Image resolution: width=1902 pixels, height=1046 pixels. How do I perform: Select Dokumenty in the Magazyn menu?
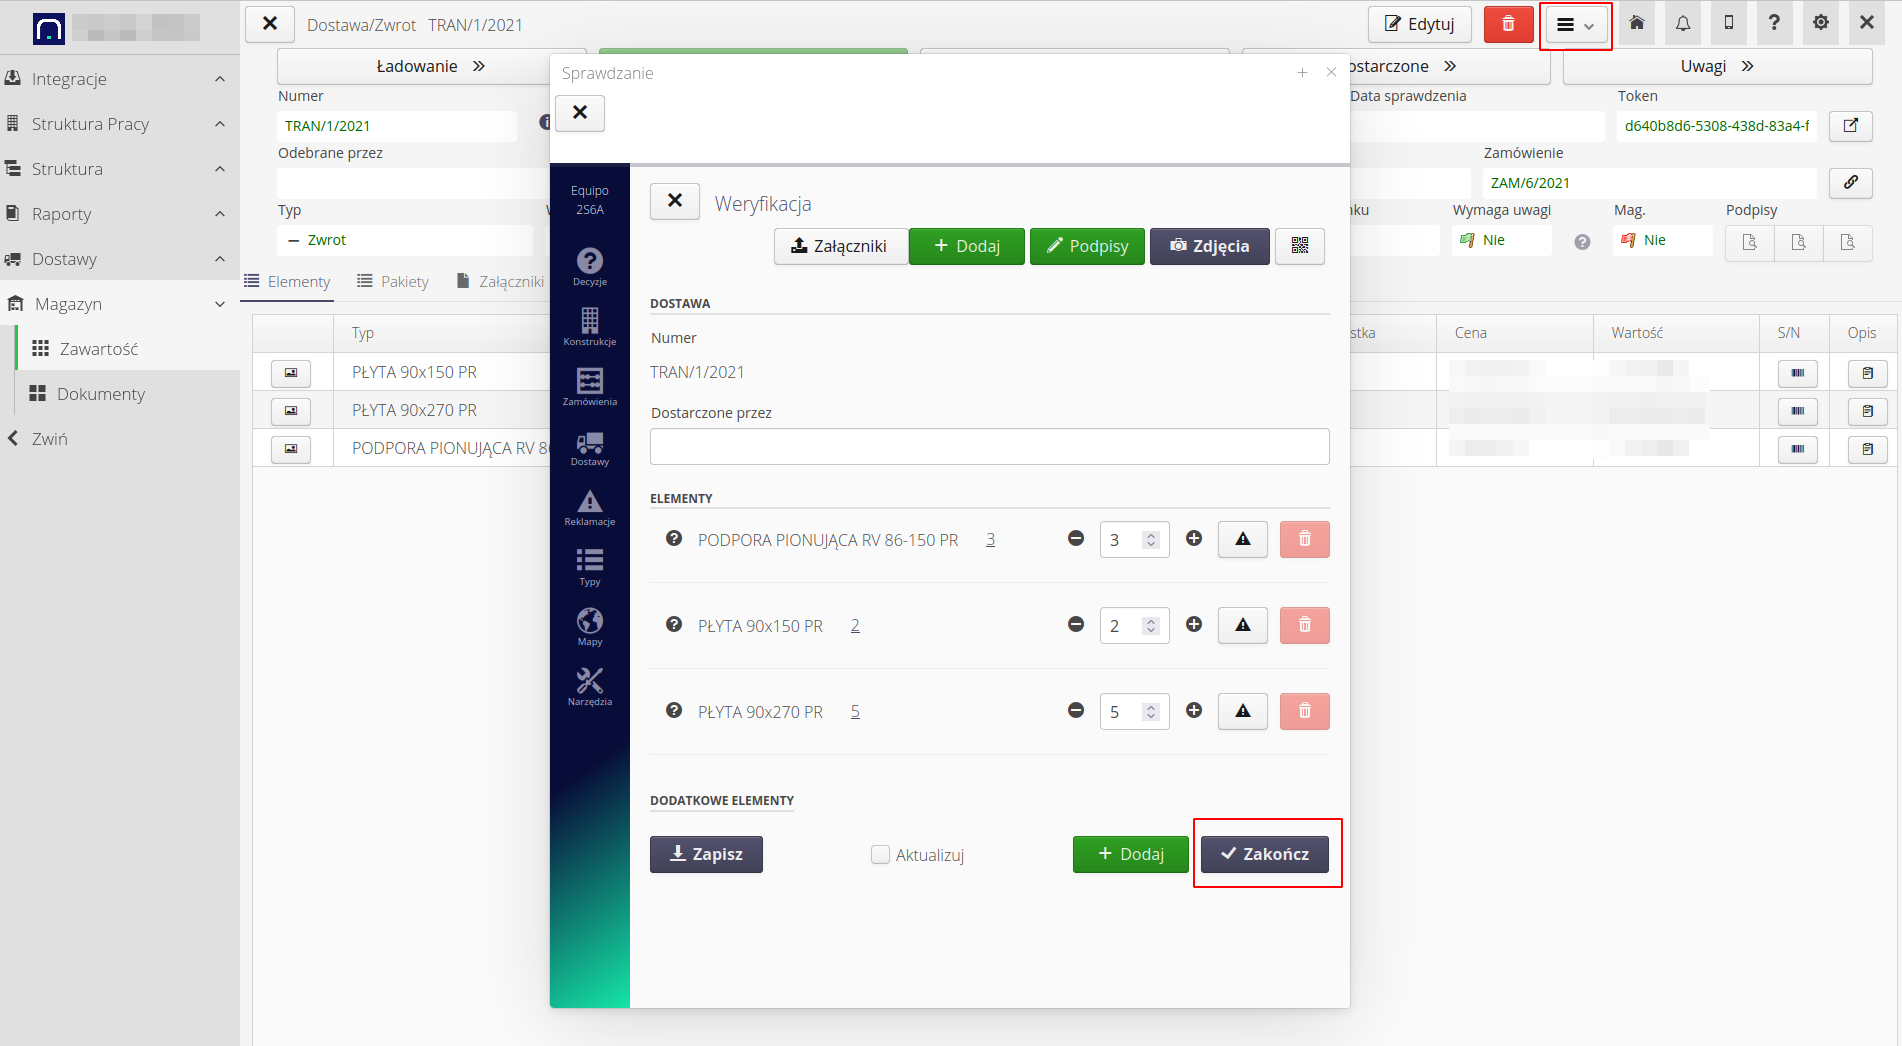pos(100,394)
